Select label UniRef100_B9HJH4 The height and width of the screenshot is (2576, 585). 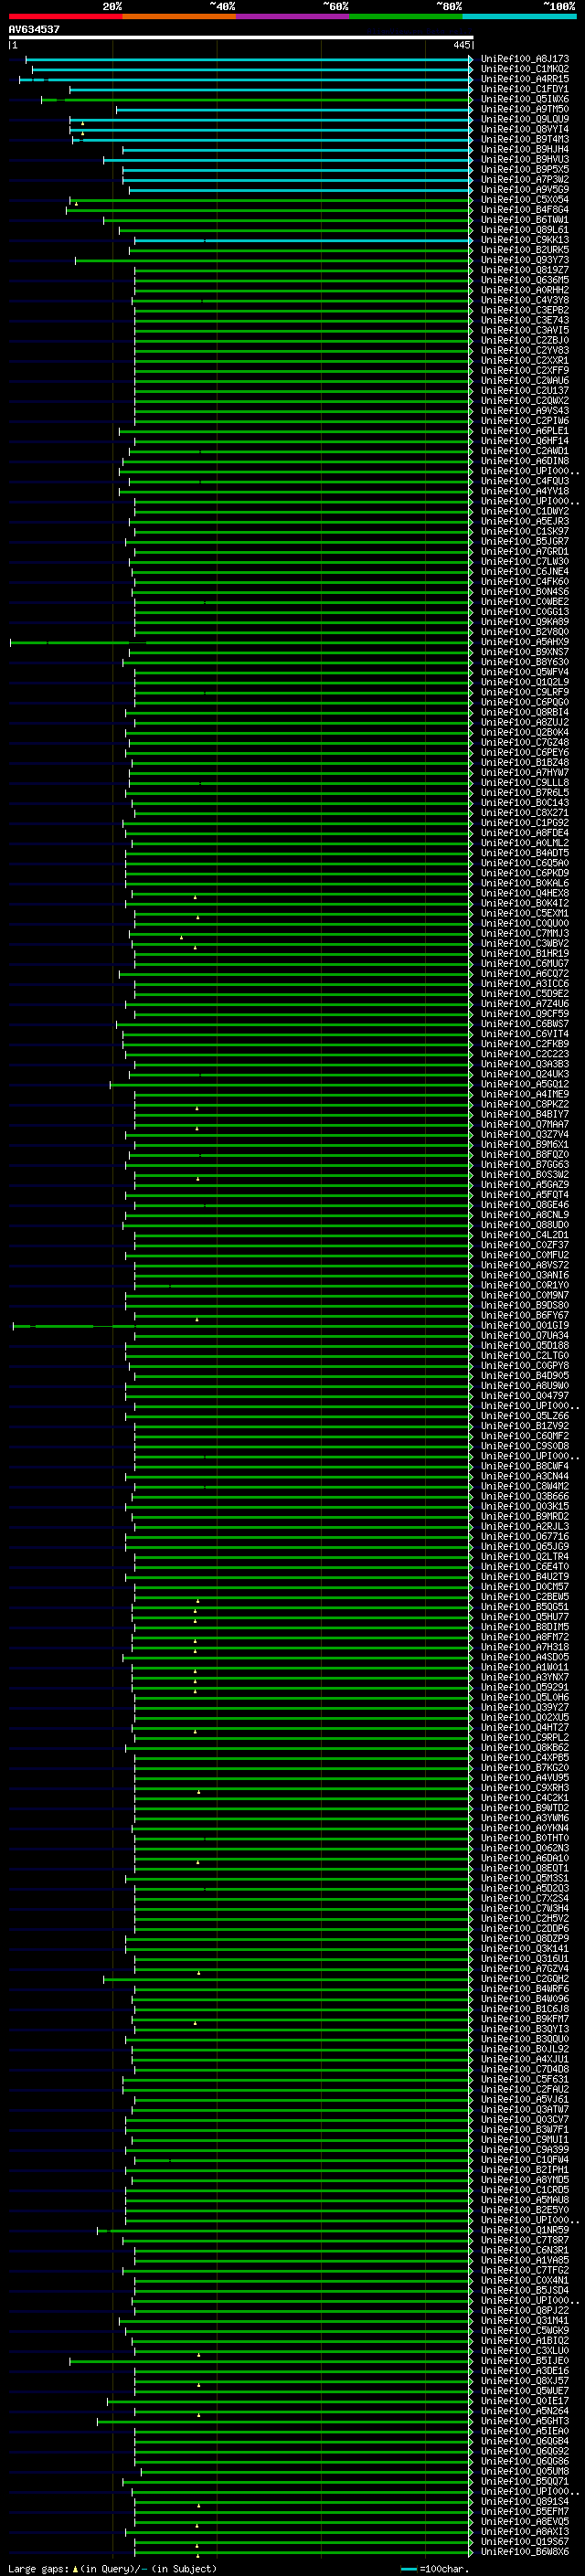(x=525, y=149)
